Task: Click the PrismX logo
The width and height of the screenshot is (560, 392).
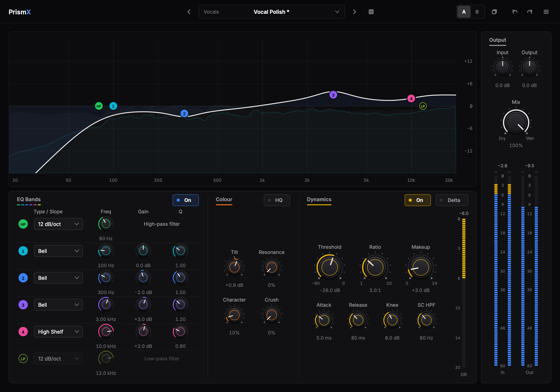Action: [20, 12]
